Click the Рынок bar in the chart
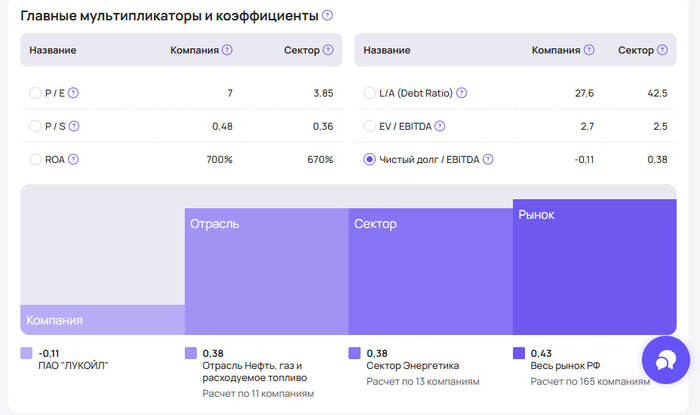Viewport: 700px width, 415px height. (594, 268)
